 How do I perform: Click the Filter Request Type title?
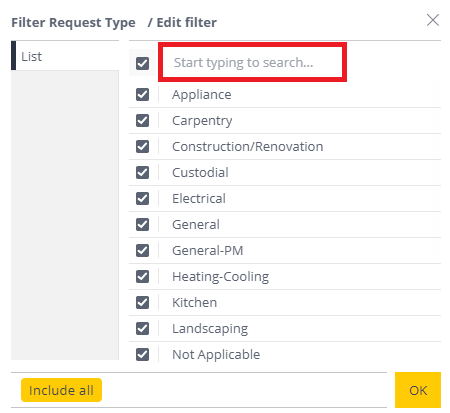73,23
